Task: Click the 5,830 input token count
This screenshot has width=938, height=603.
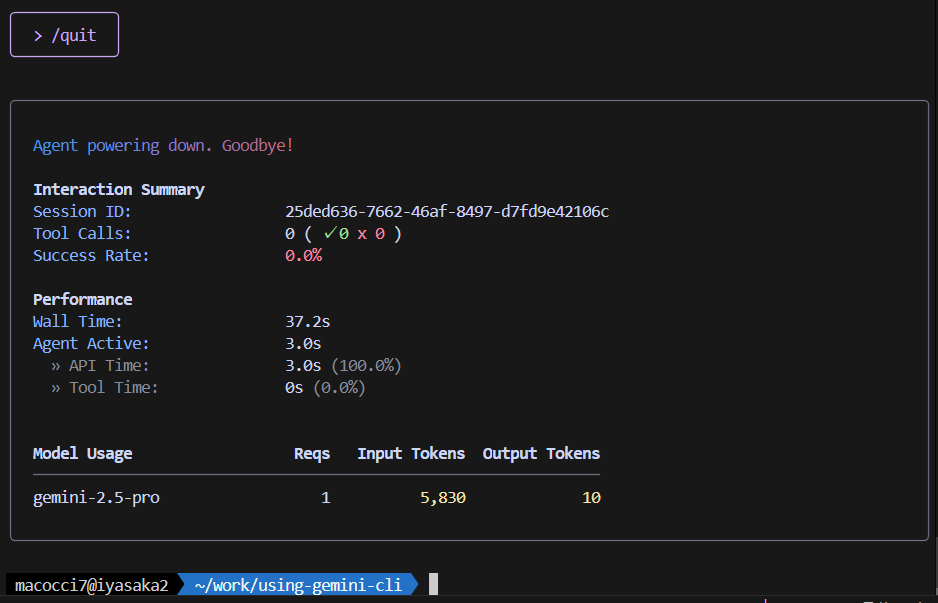Action: [x=442, y=498]
